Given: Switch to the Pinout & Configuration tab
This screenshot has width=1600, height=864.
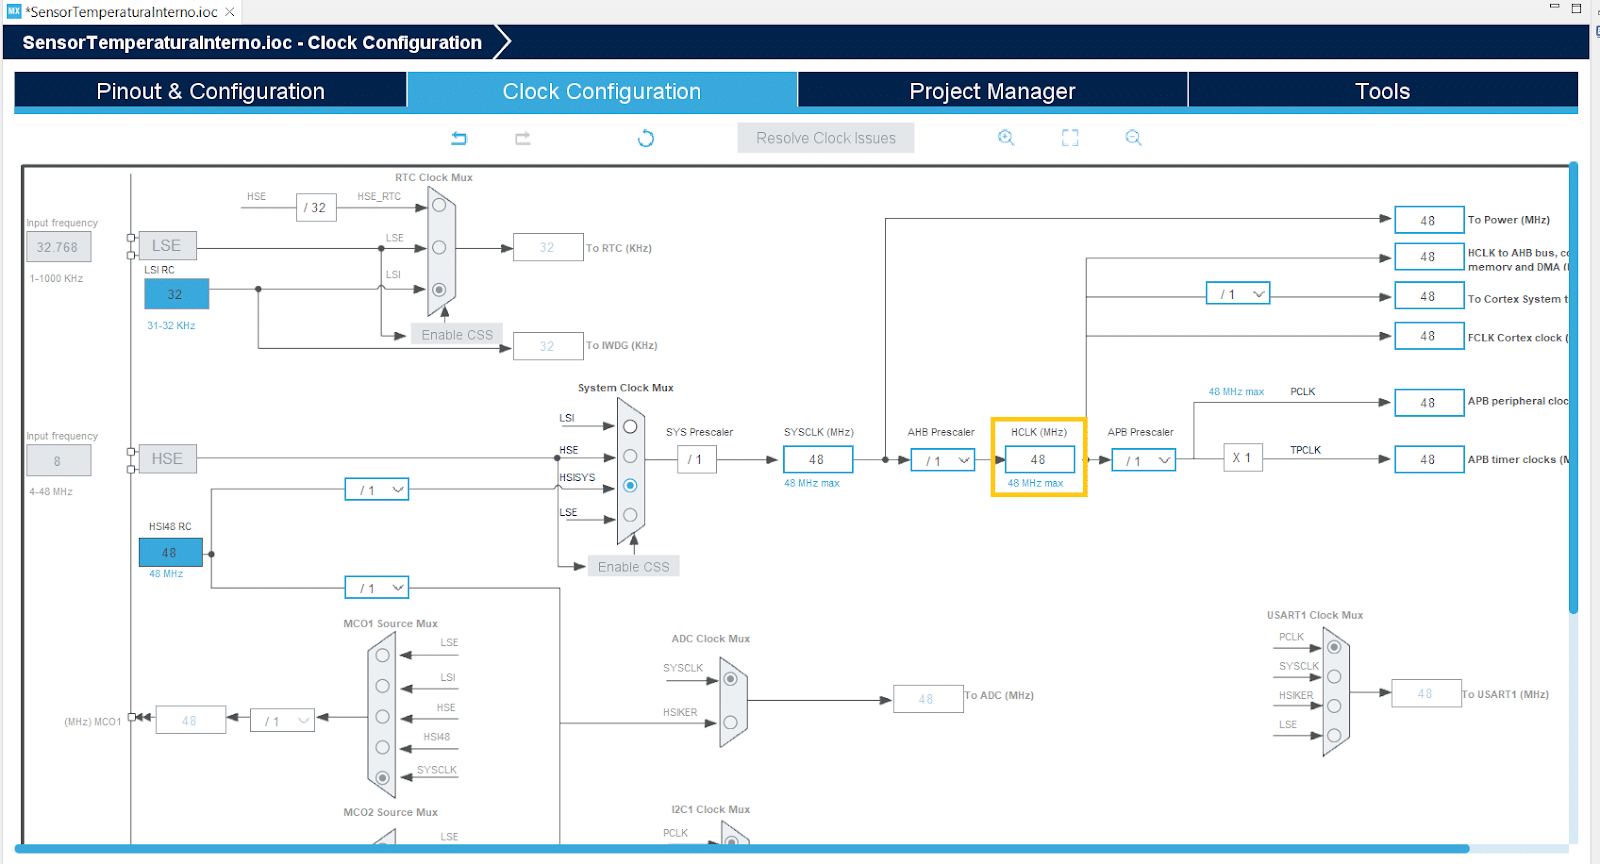Looking at the screenshot, I should (210, 91).
